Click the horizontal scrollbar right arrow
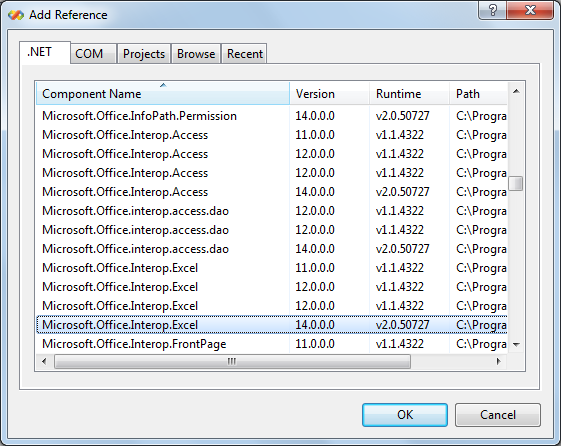Image resolution: width=561 pixels, height=446 pixels. 498,362
